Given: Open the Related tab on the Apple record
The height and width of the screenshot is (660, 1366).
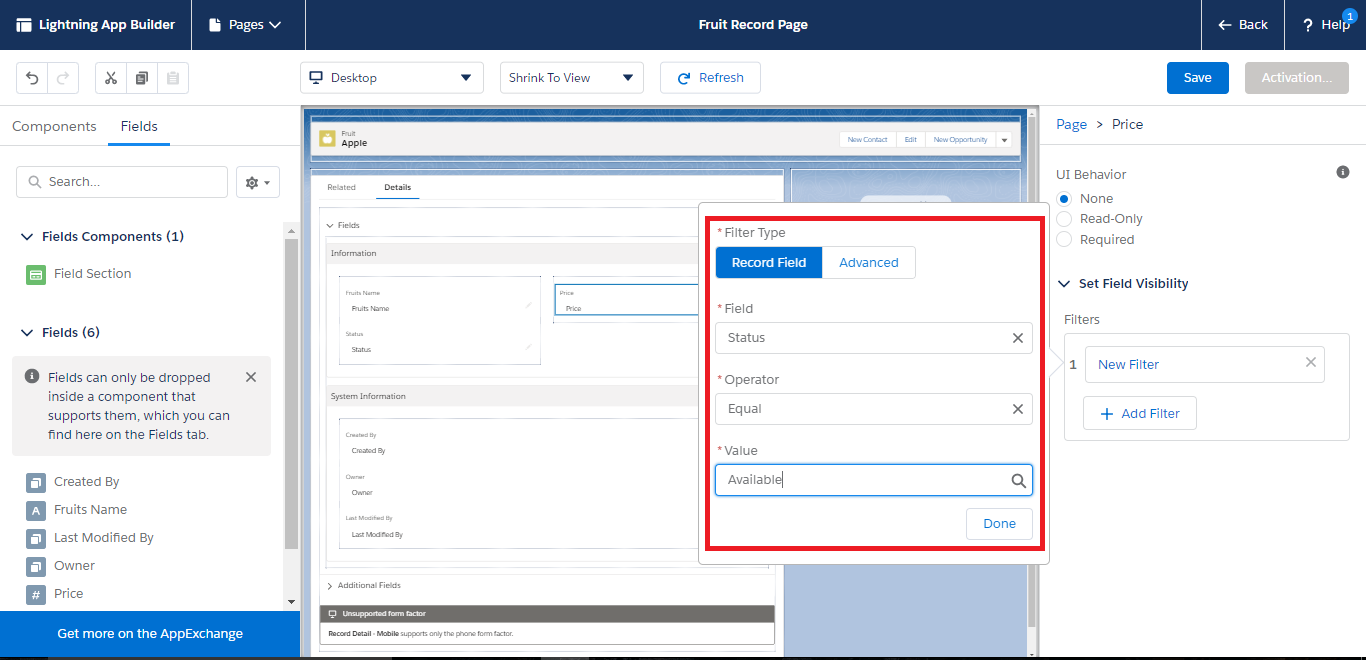Looking at the screenshot, I should point(340,187).
